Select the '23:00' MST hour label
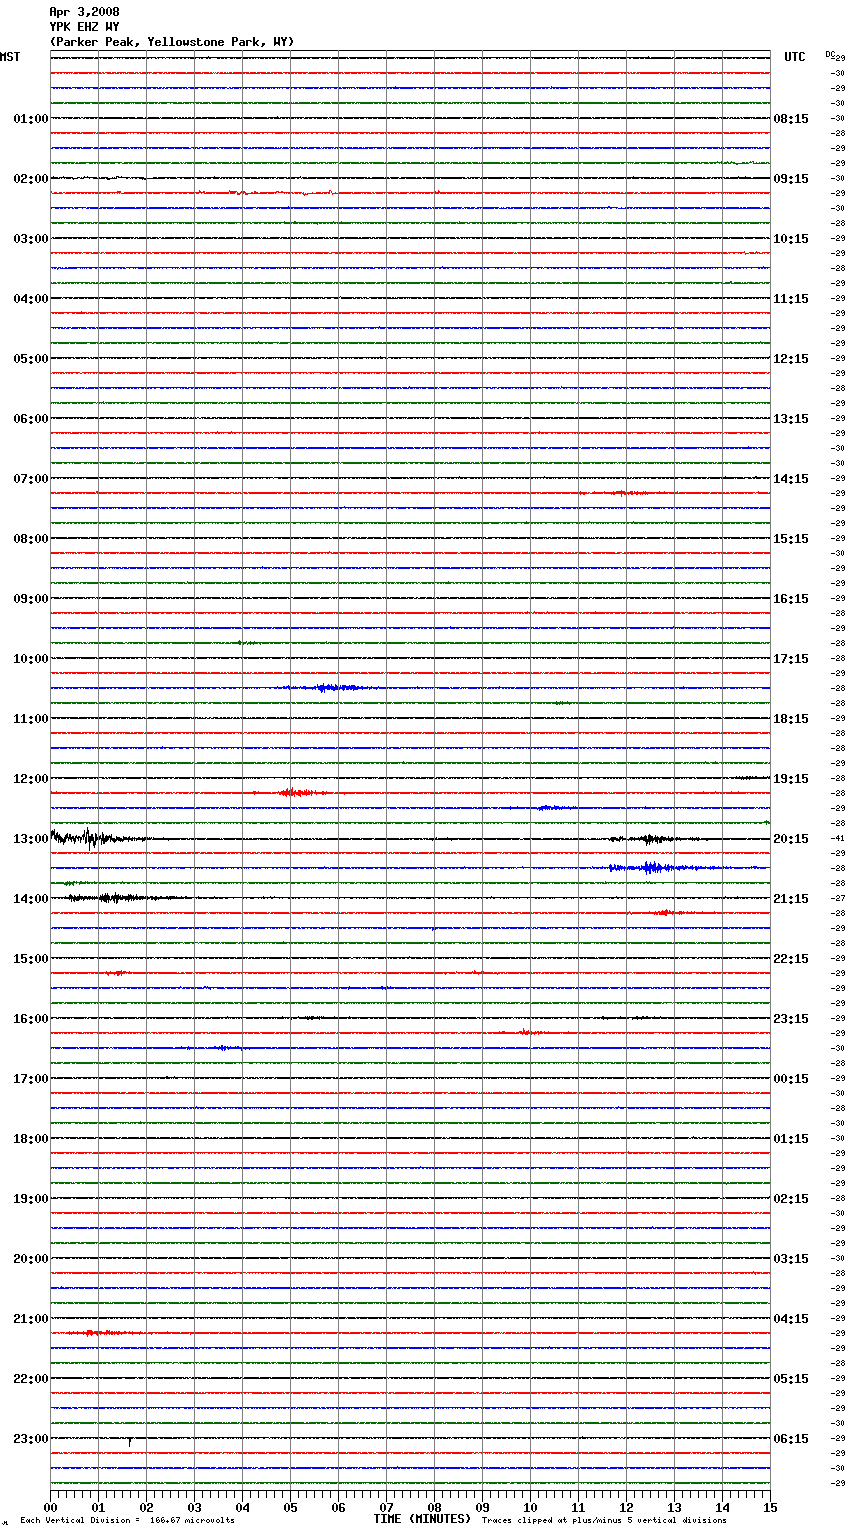Viewport: 850px width, 1534px height. coord(31,1439)
